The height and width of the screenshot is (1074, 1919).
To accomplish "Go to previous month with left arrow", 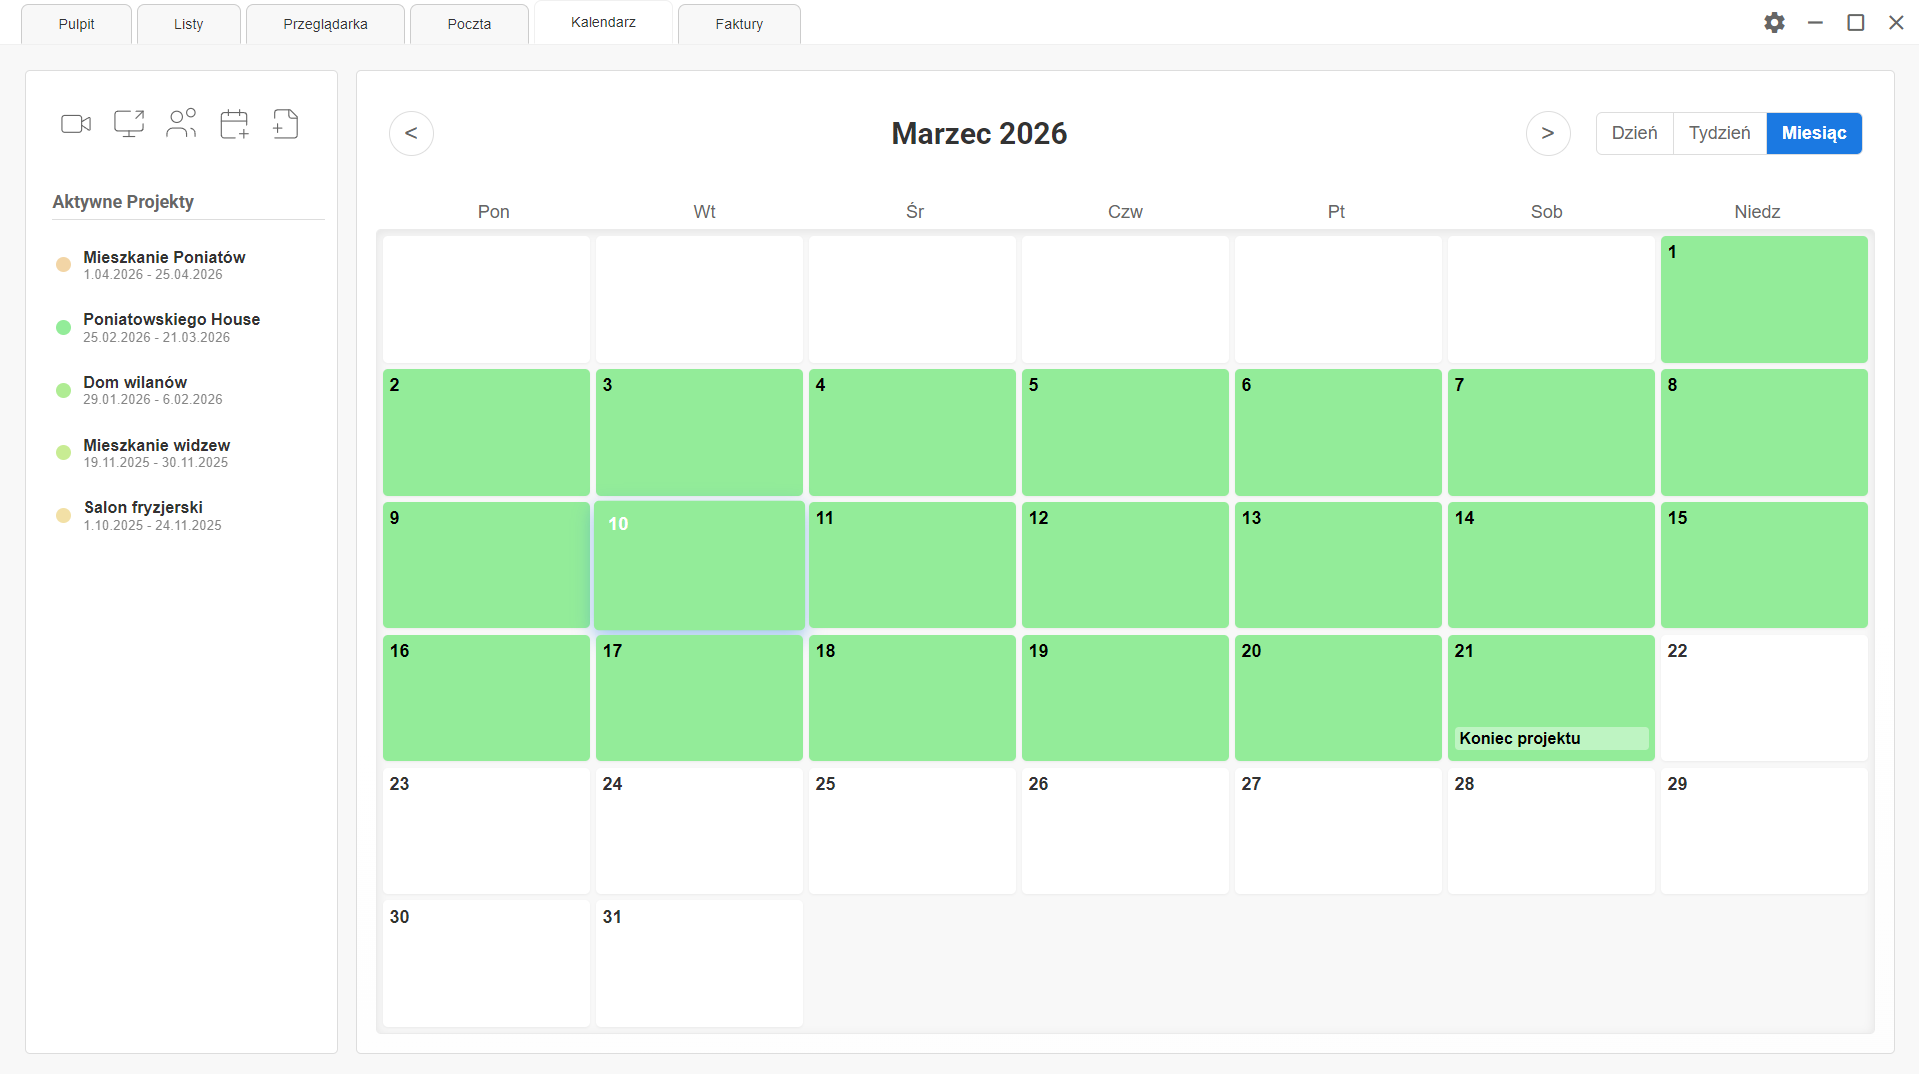I will point(411,133).
